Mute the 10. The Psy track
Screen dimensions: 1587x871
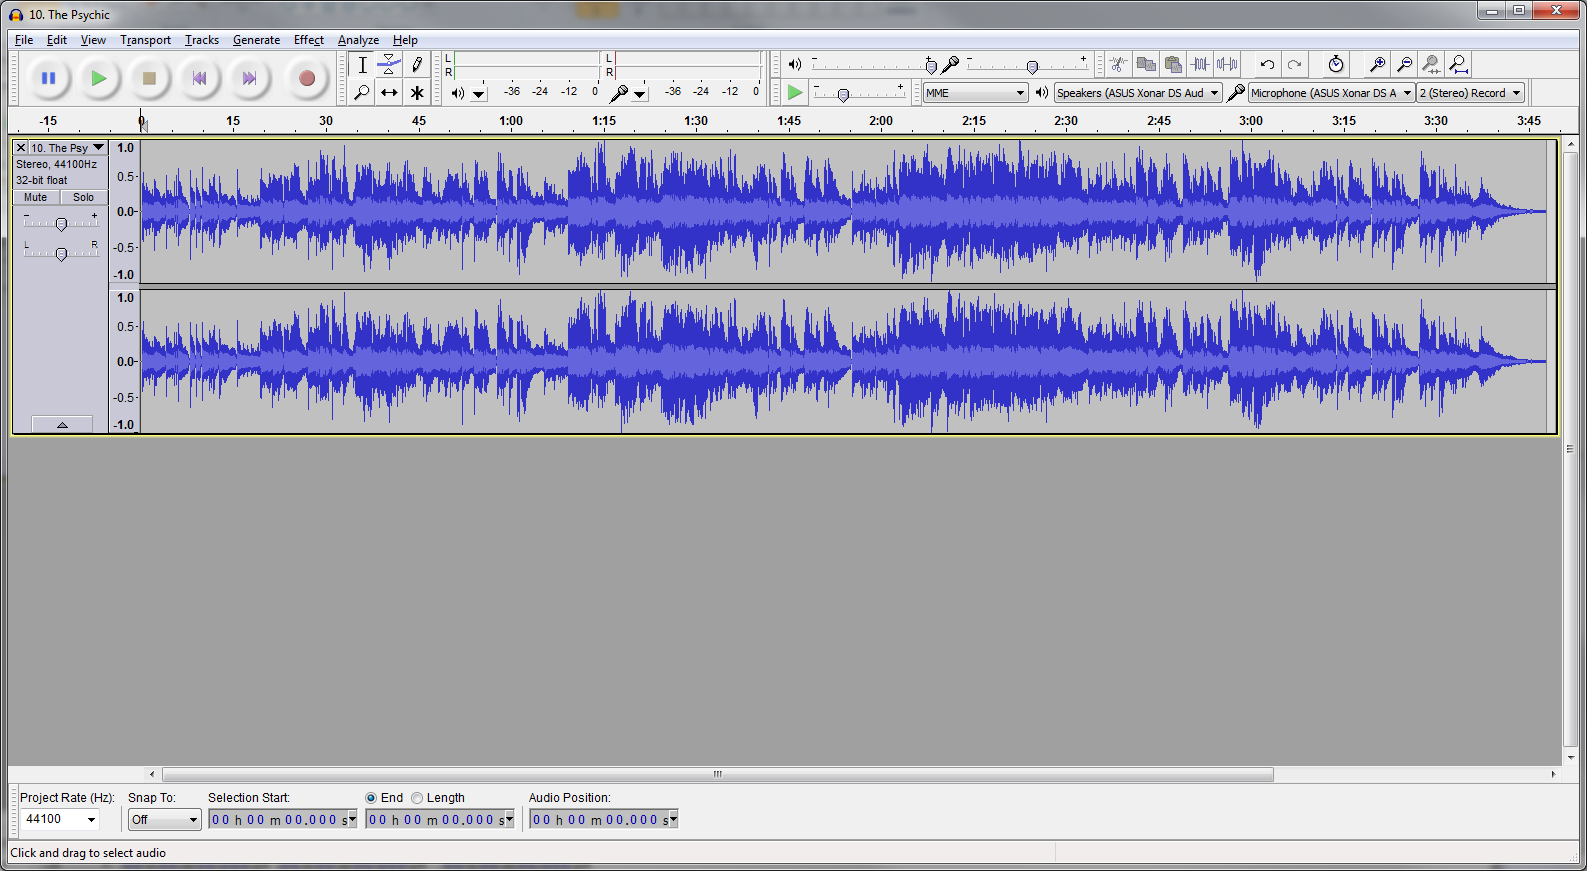[36, 198]
